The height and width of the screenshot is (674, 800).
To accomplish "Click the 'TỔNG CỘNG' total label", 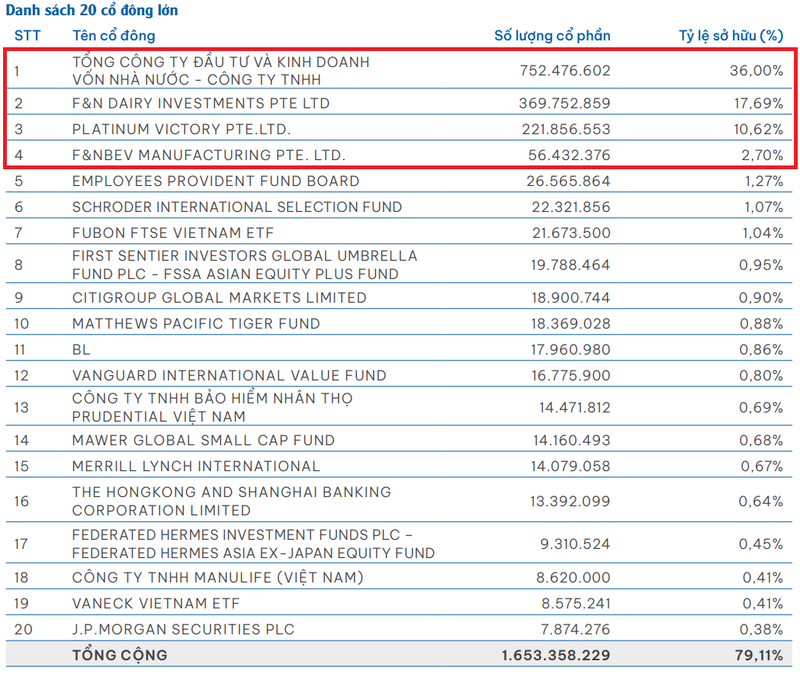I will (x=120, y=655).
